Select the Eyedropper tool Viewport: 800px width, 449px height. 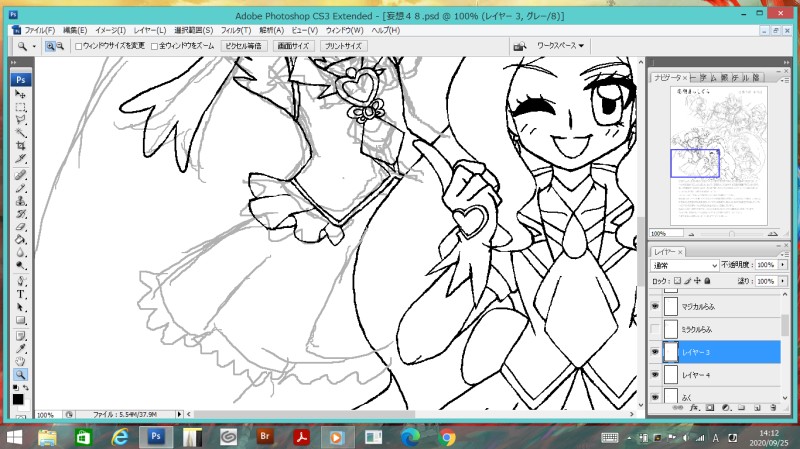click(20, 349)
